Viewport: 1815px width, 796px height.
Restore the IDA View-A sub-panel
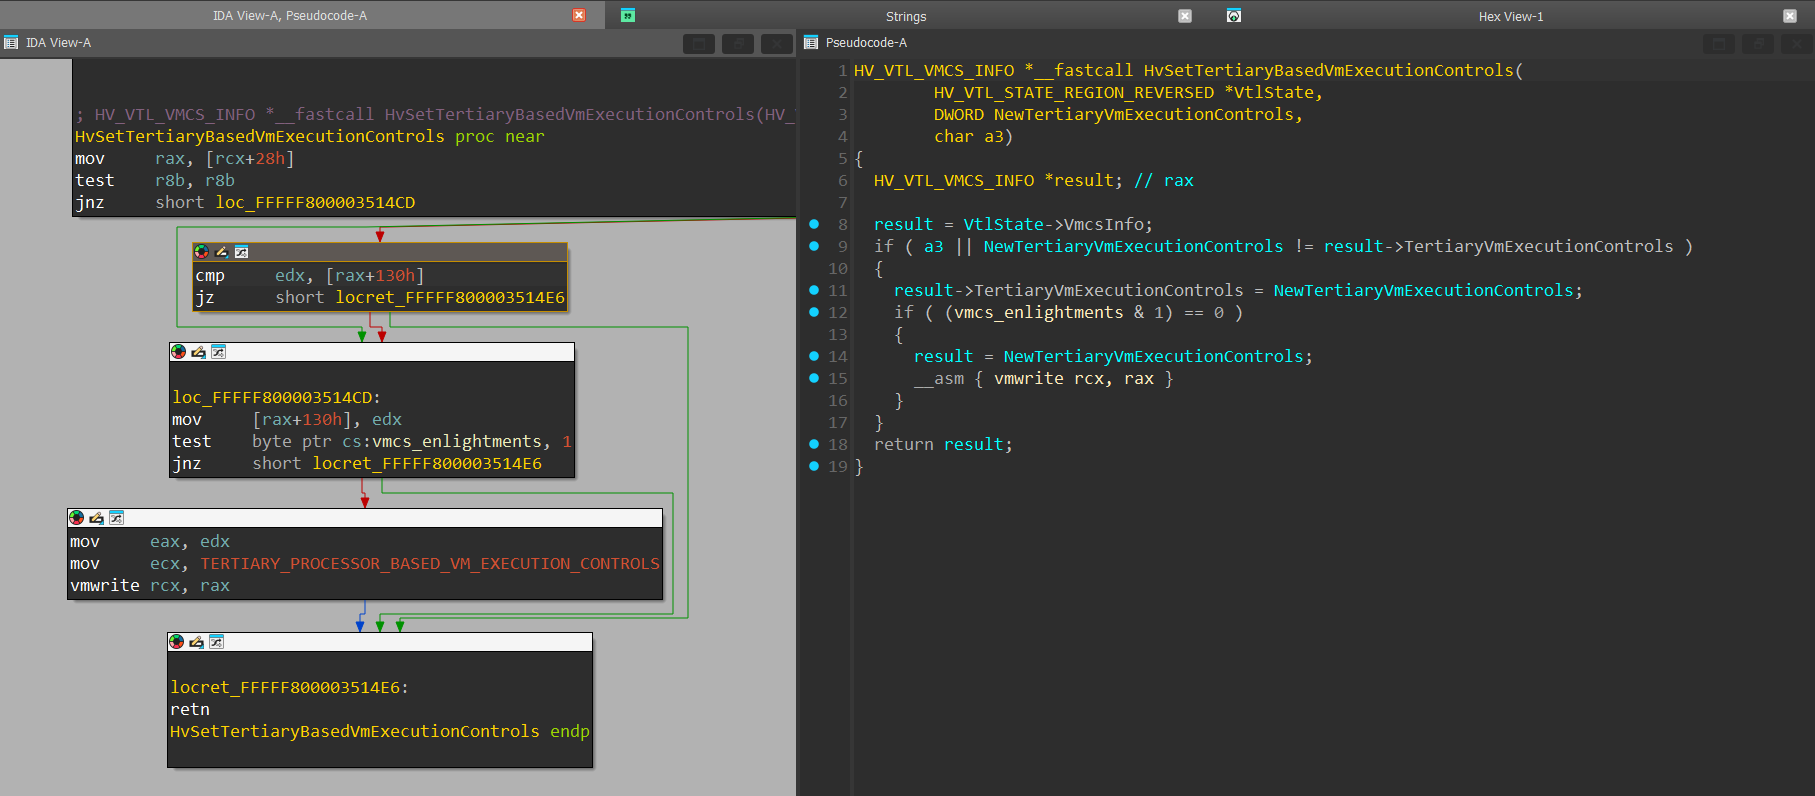pyautogui.click(x=738, y=43)
